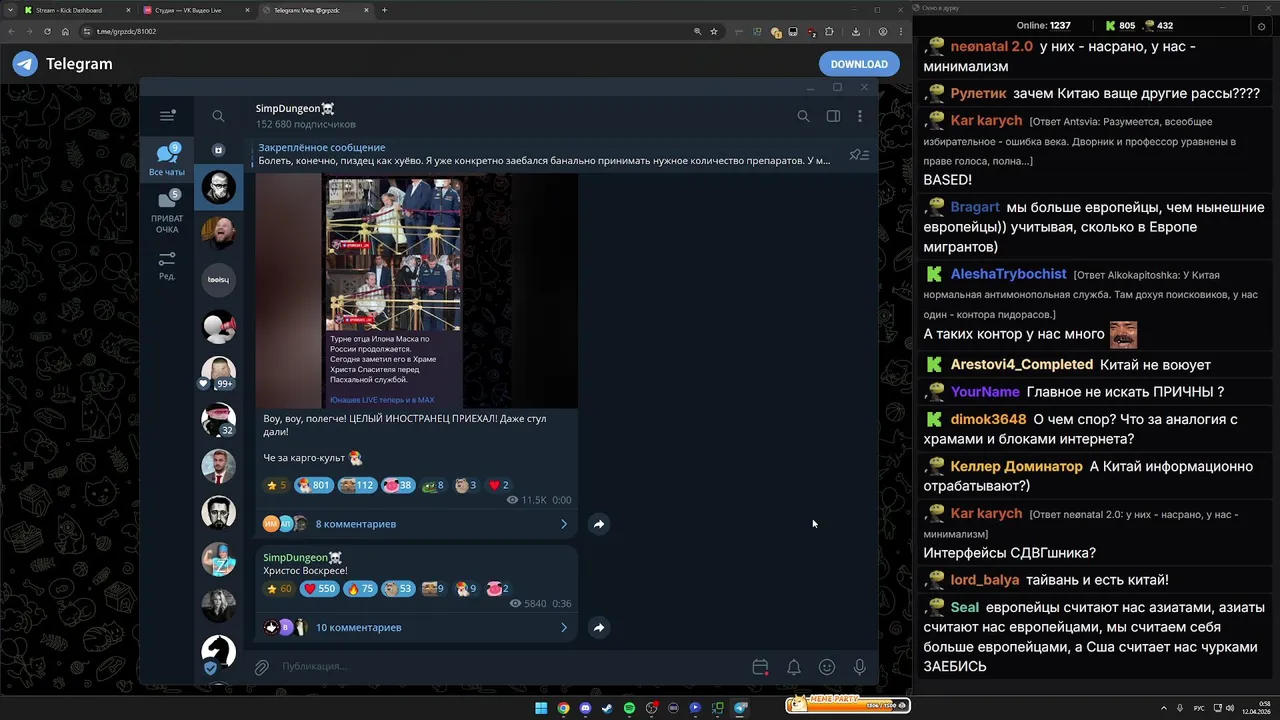This screenshot has width=1280, height=720.
Task: Expand chevron on 8 комментариев row
Action: click(x=564, y=524)
